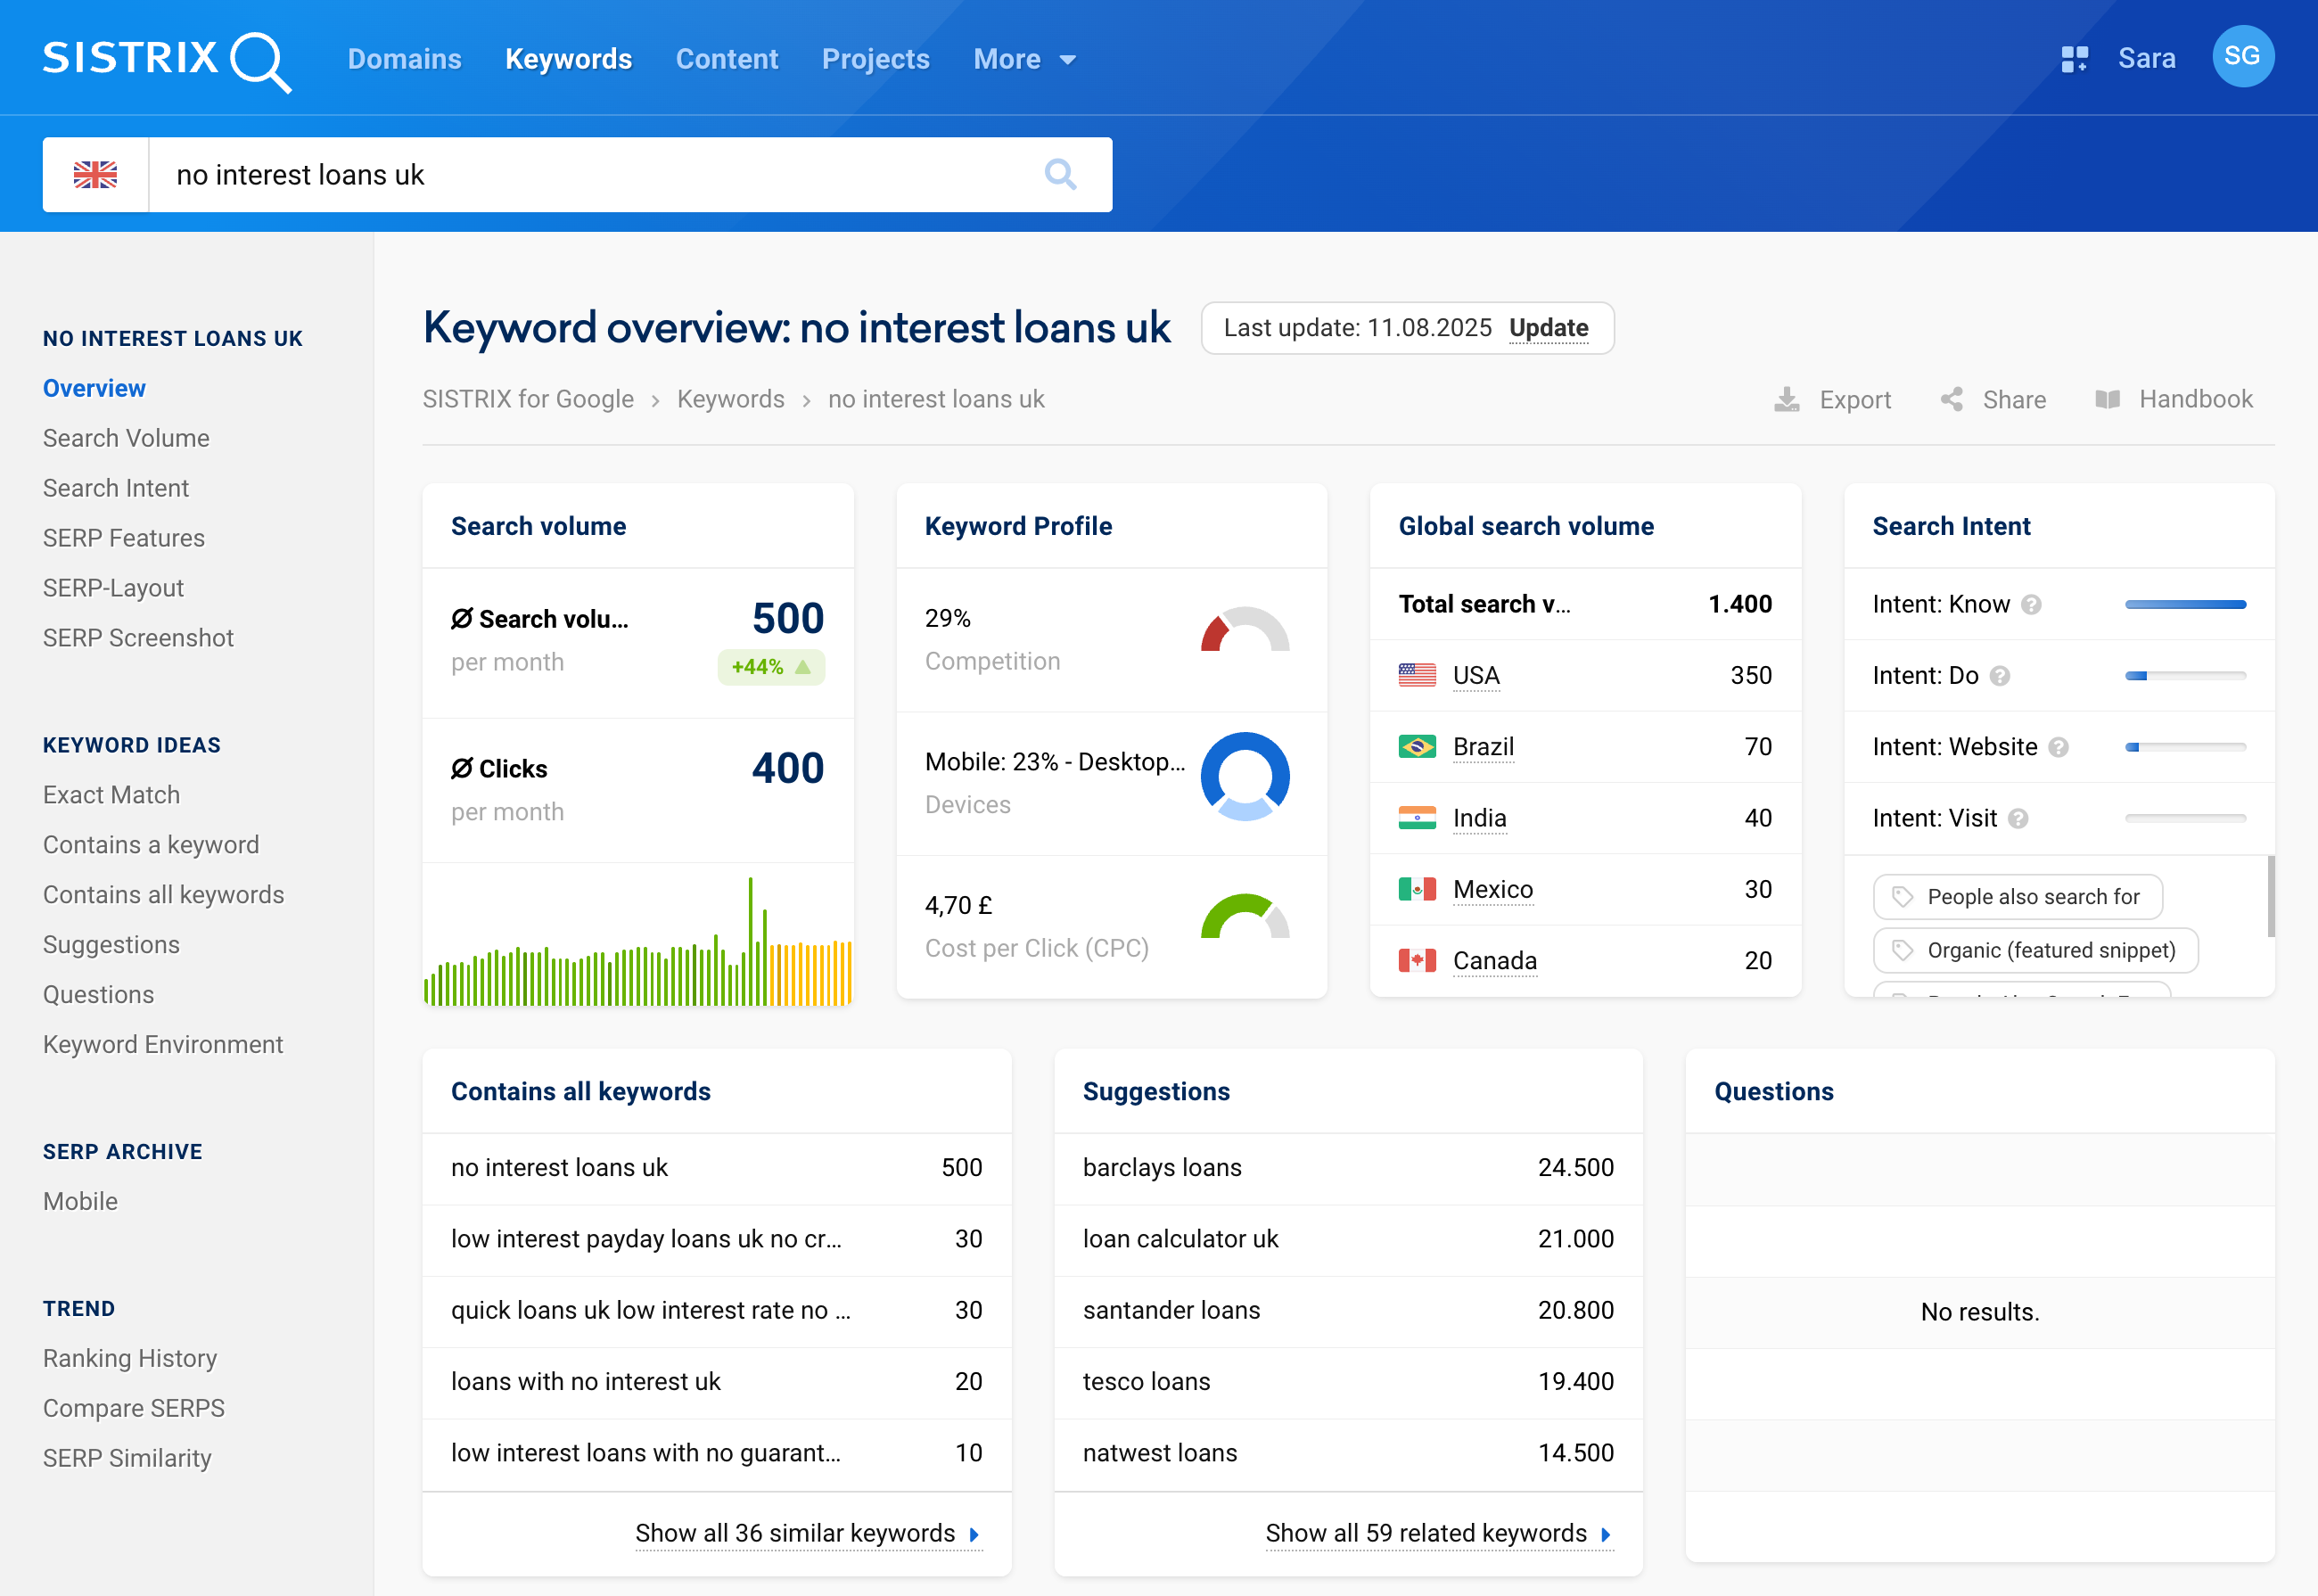
Task: Click the magnifier icon in the keyword search bar
Action: tap(1061, 174)
